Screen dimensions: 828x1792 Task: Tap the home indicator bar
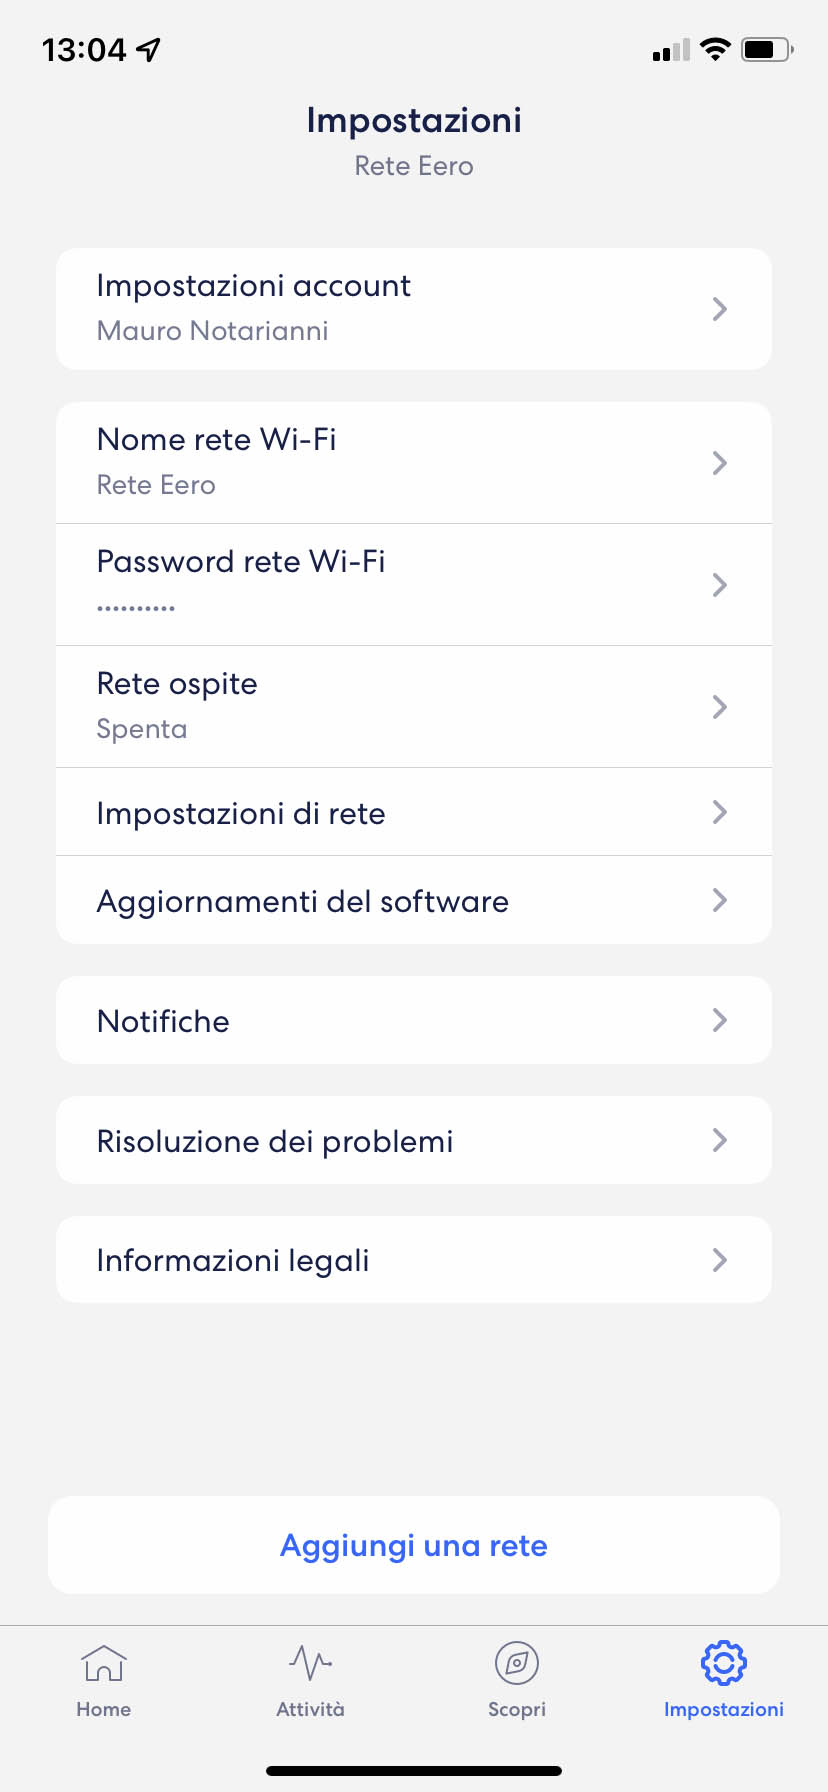point(414,1771)
